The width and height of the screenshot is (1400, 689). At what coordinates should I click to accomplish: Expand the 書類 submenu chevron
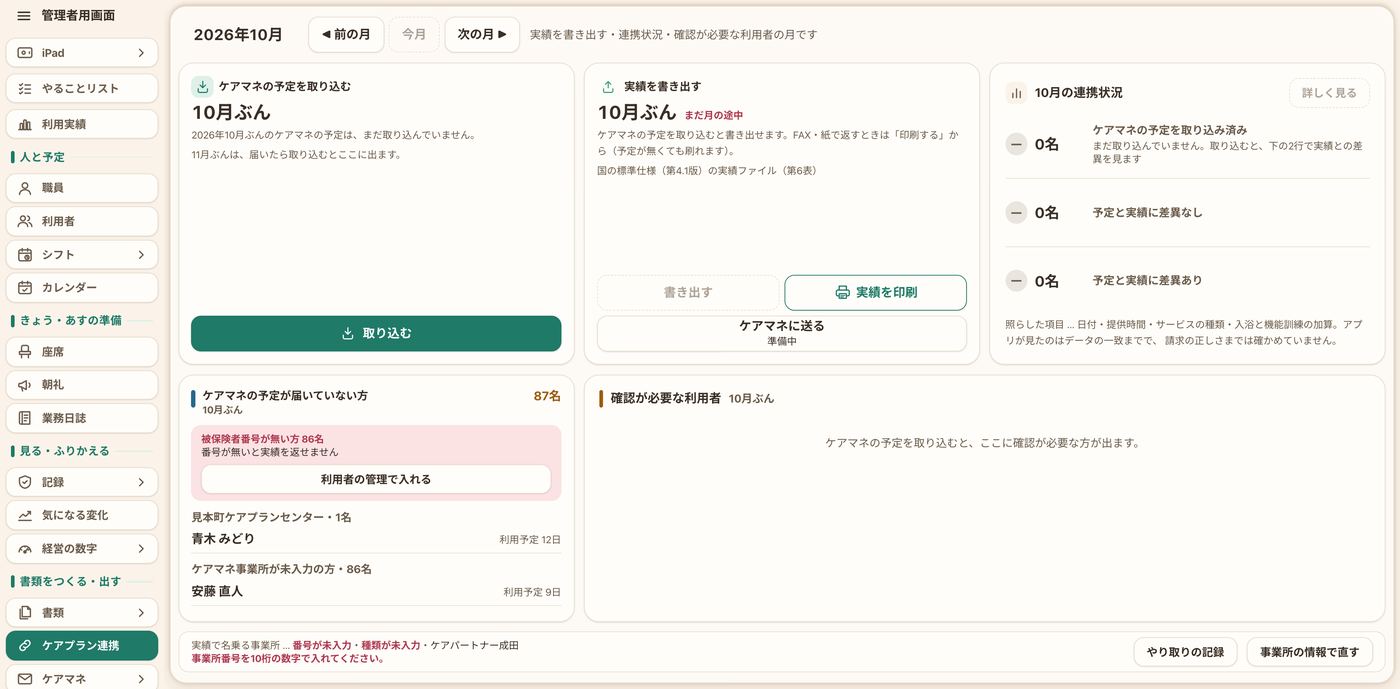point(141,612)
